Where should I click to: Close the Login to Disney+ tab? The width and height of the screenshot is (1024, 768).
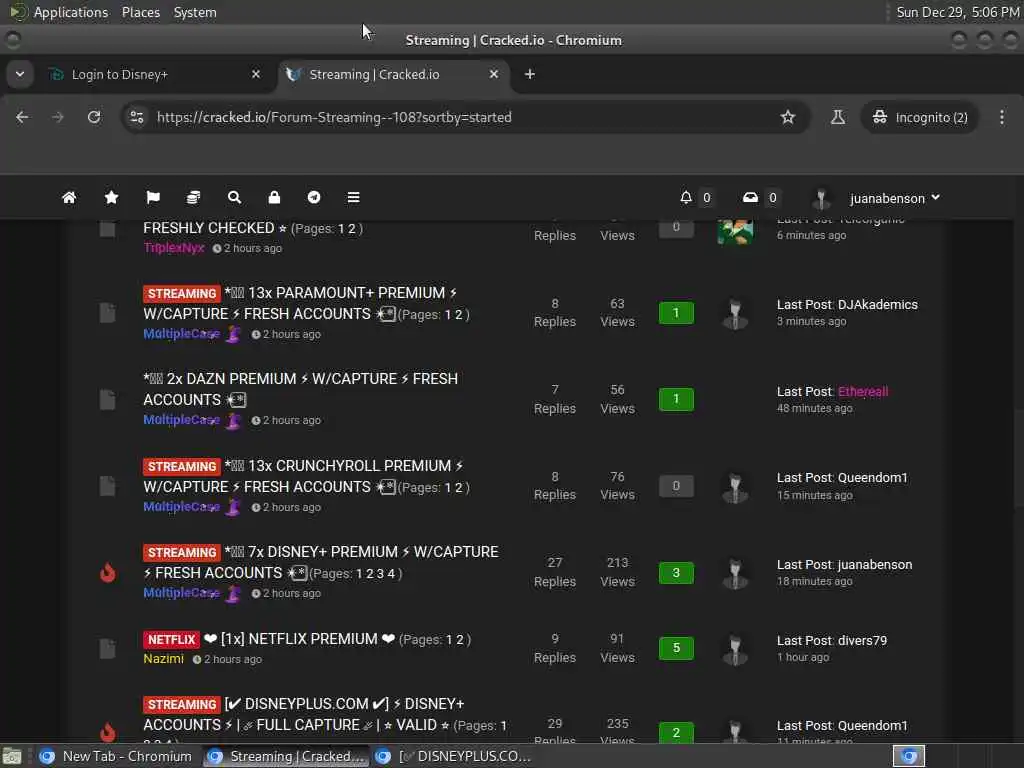pos(256,74)
